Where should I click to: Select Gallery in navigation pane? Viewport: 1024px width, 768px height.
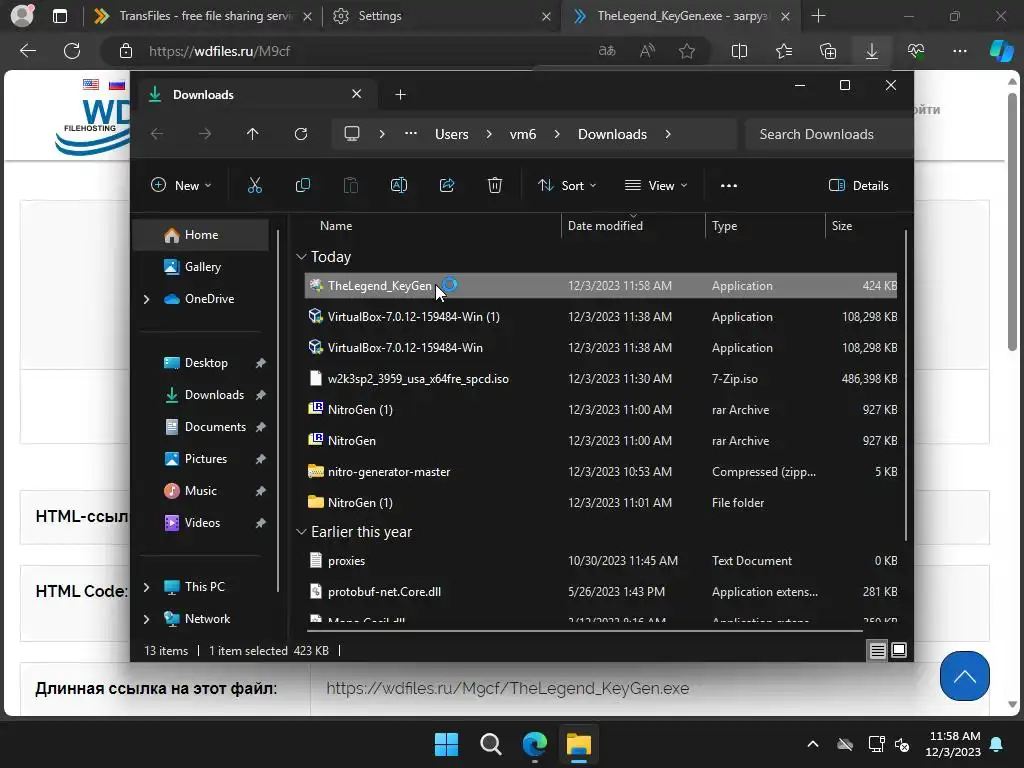tap(201, 267)
